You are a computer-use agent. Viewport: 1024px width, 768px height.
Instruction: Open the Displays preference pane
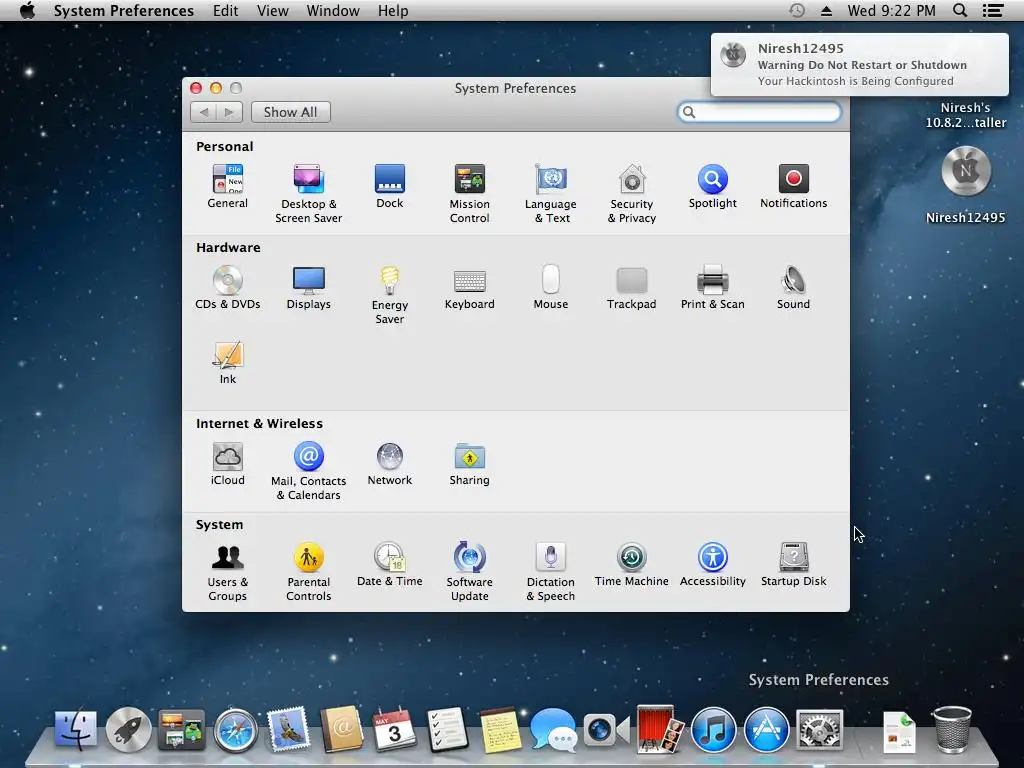point(308,288)
